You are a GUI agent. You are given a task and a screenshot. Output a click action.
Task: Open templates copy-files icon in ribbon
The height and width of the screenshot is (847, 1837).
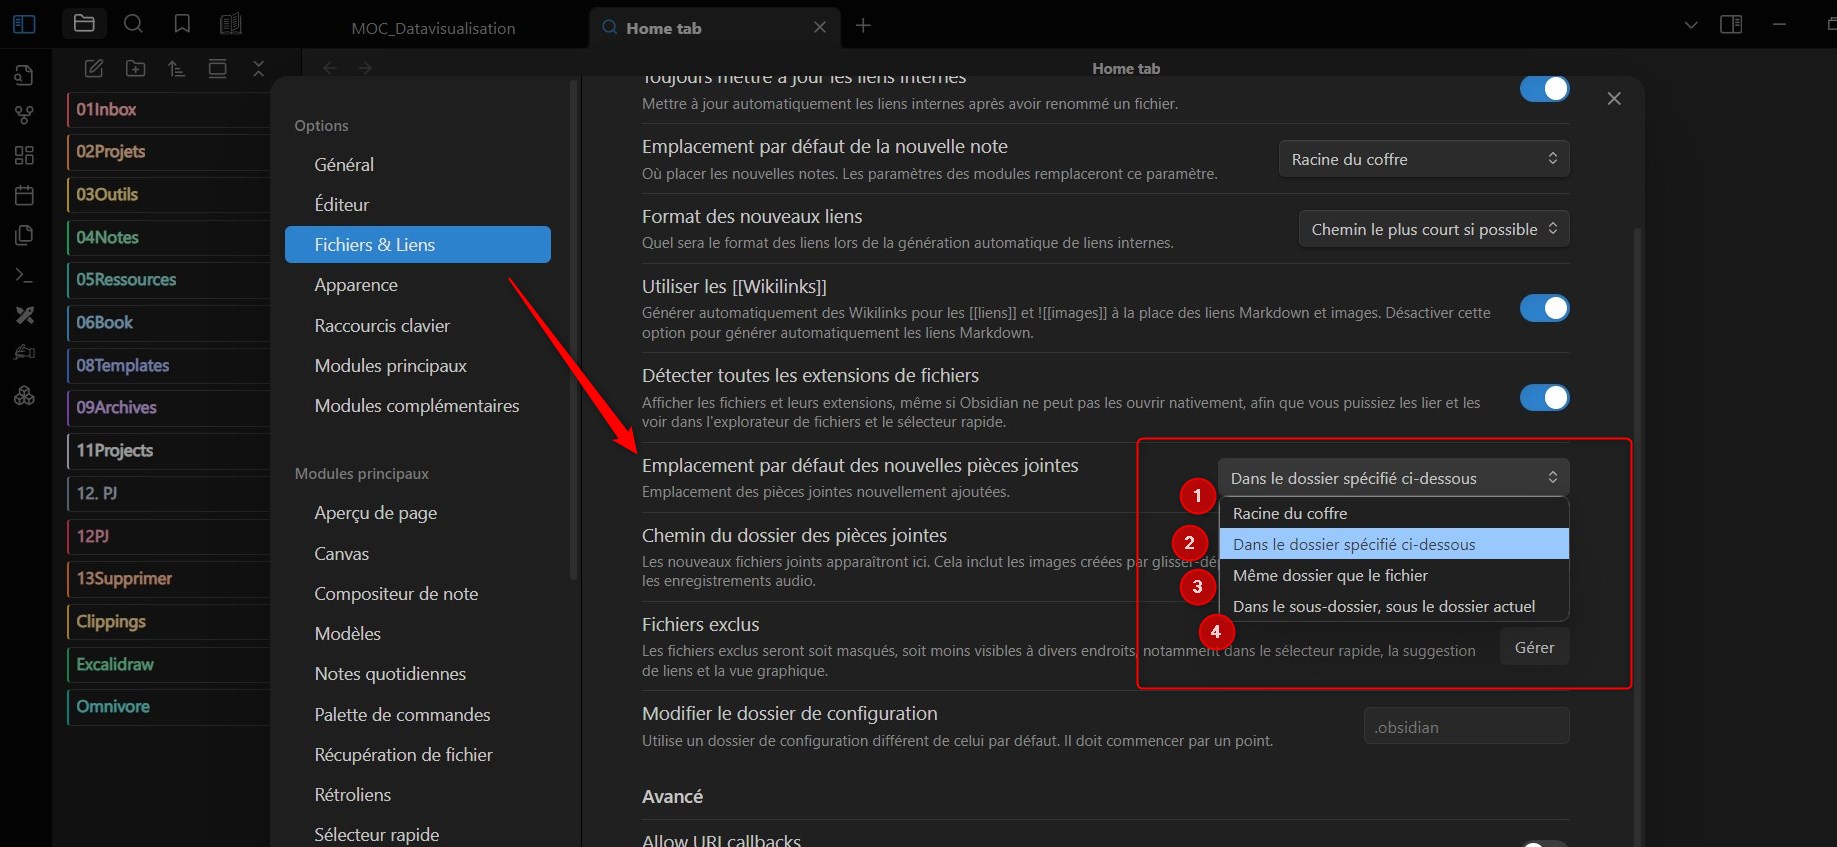coord(25,235)
